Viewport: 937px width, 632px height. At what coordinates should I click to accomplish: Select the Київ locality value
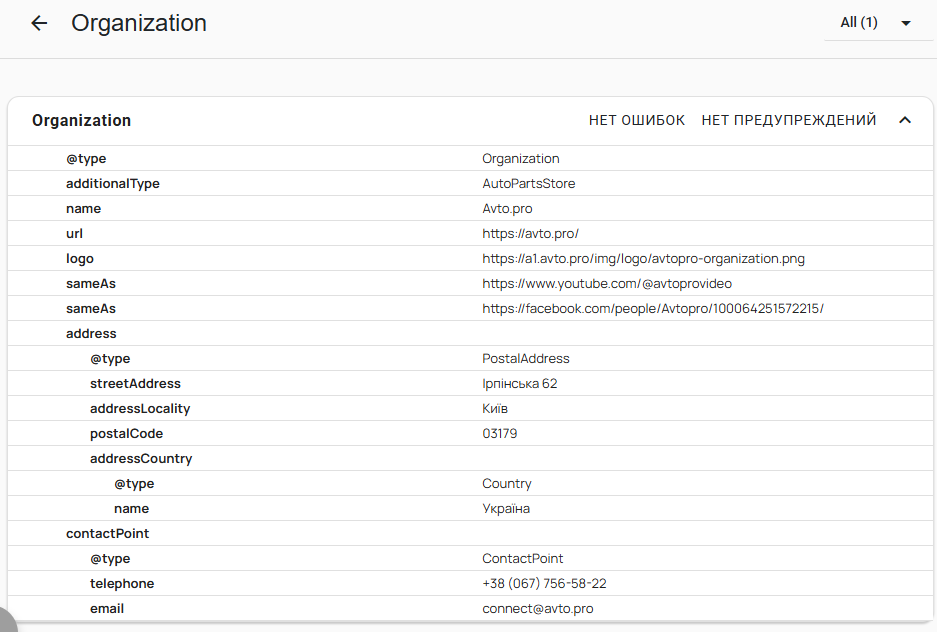pyautogui.click(x=495, y=409)
